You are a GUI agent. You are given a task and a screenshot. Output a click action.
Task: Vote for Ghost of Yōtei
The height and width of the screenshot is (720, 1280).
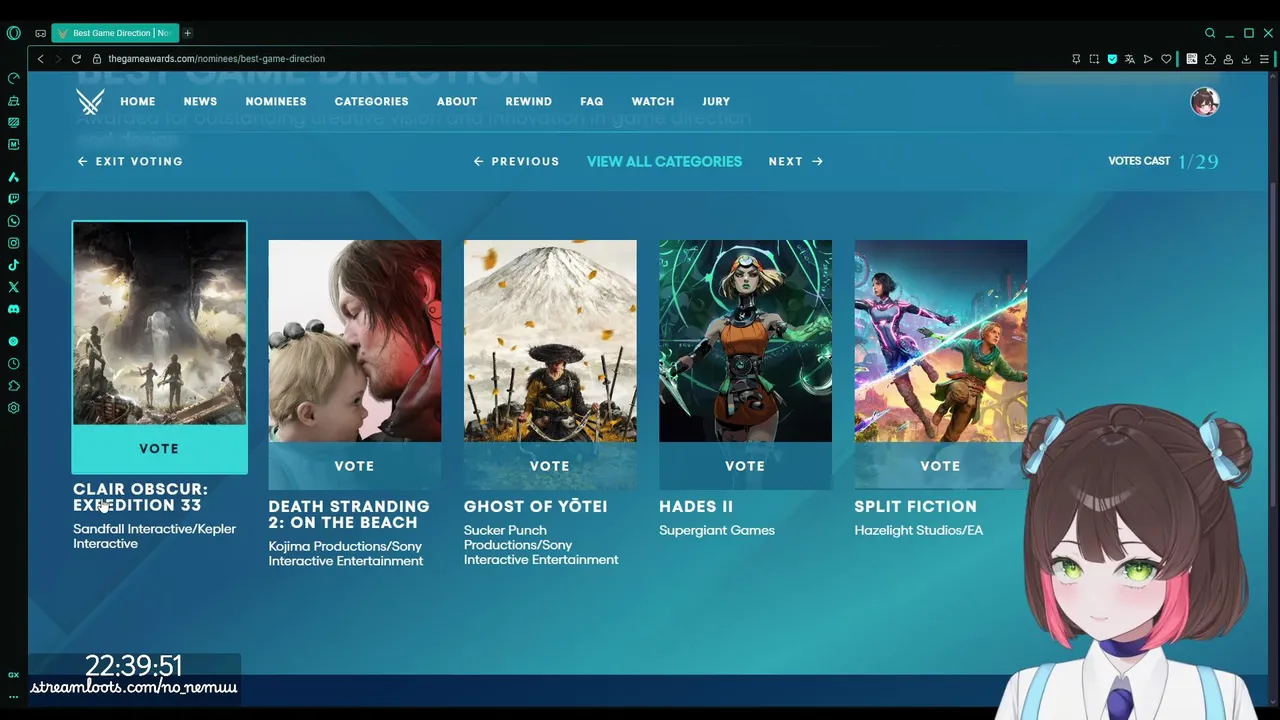point(549,466)
